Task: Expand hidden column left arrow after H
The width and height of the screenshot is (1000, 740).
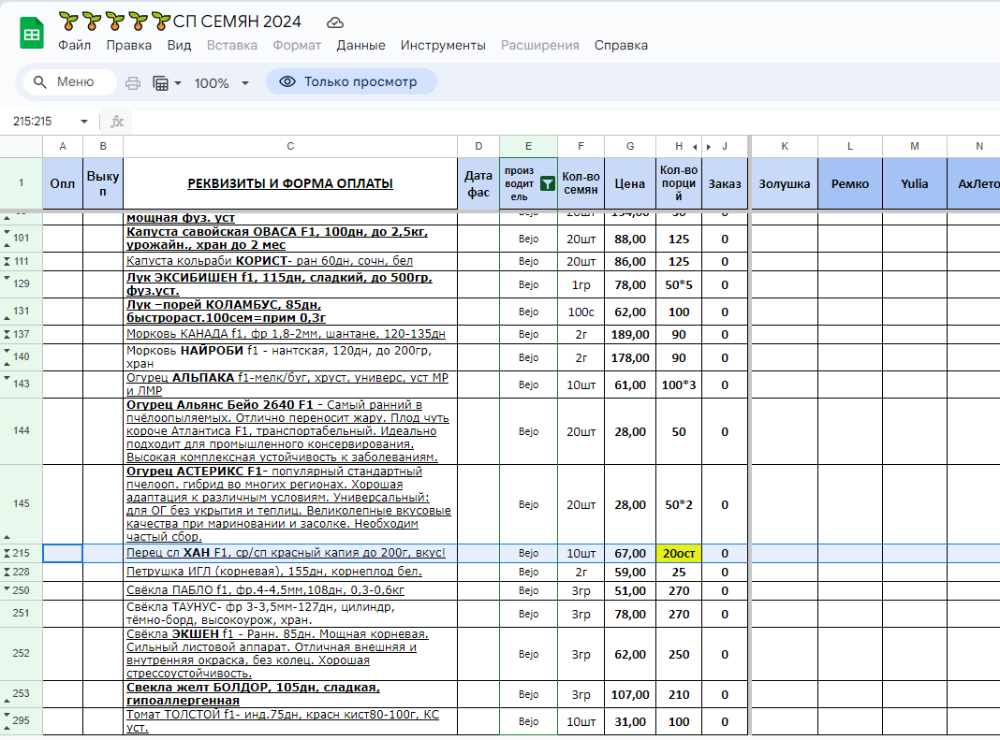Action: click(695, 147)
